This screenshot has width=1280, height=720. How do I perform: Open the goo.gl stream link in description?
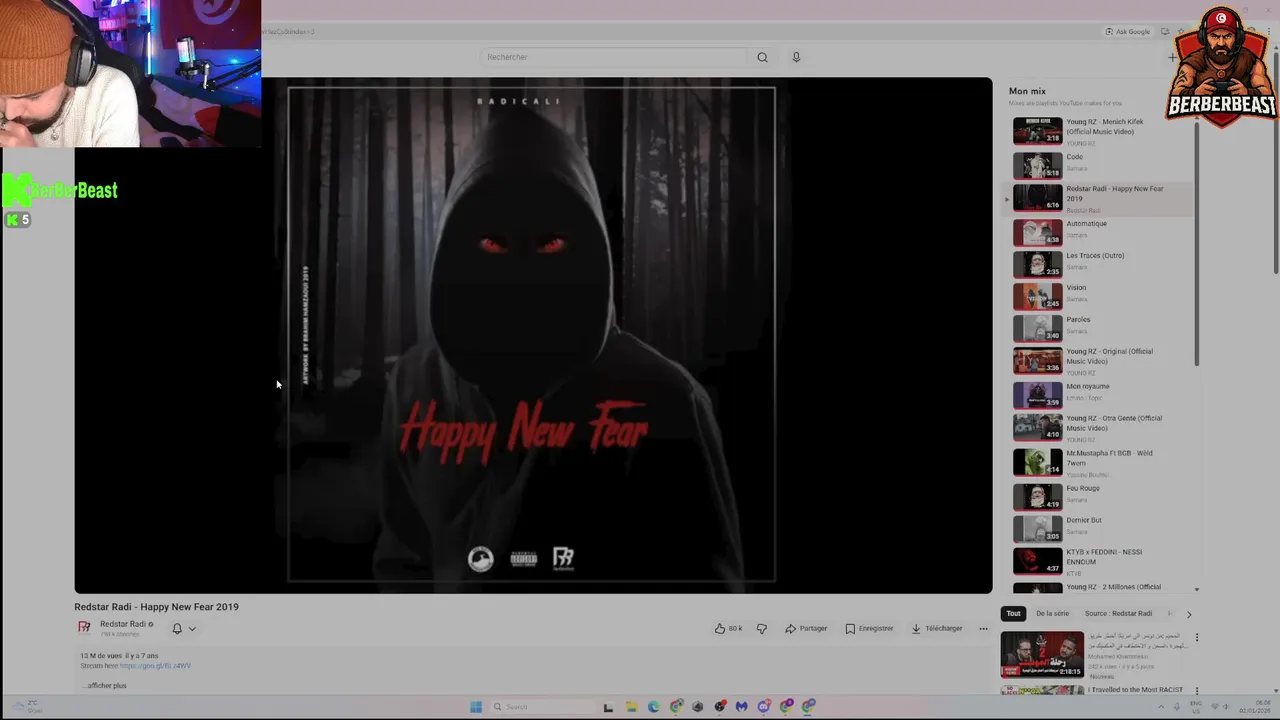coord(155,666)
